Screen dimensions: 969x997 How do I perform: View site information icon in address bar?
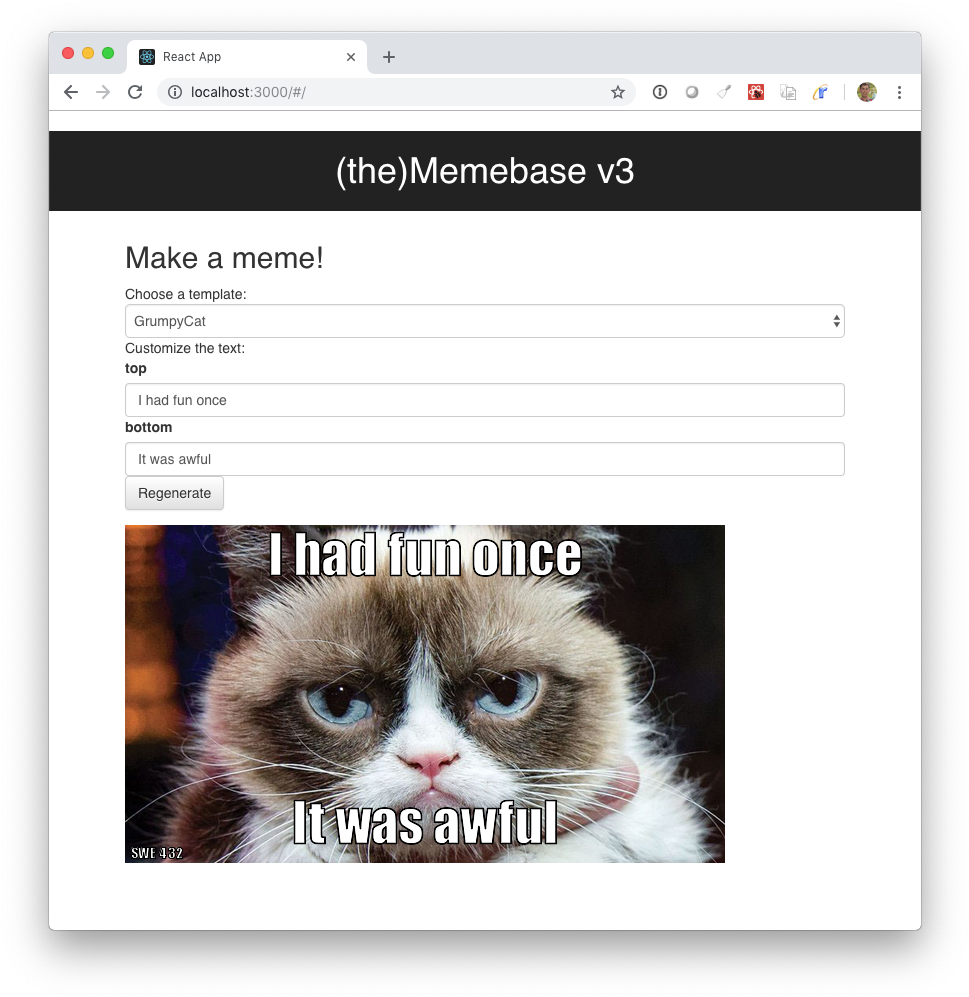174,92
